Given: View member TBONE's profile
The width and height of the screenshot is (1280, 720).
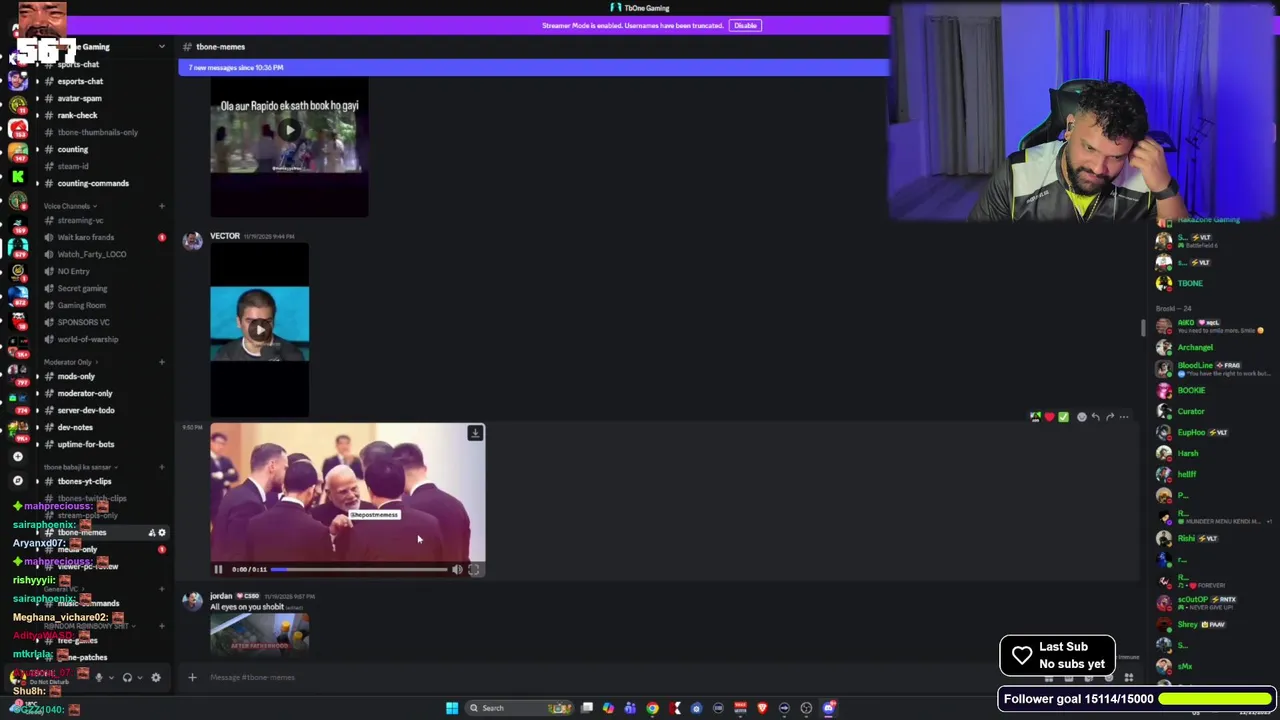Looking at the screenshot, I should pos(1190,283).
